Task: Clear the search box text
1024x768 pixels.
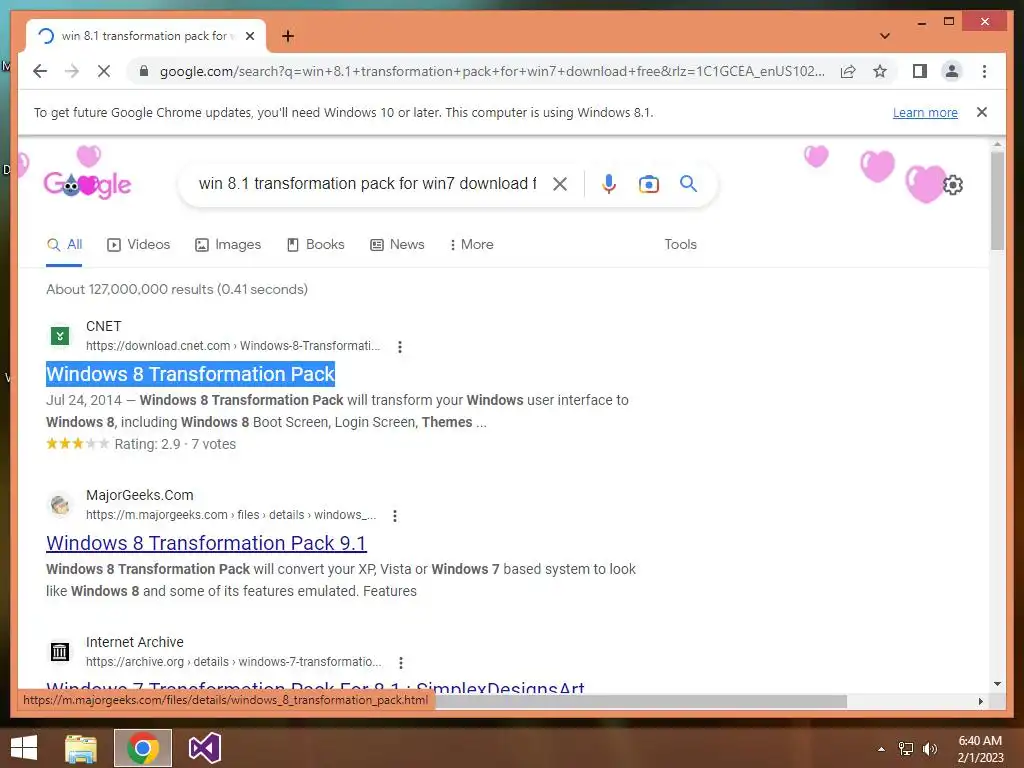Action: [x=560, y=184]
